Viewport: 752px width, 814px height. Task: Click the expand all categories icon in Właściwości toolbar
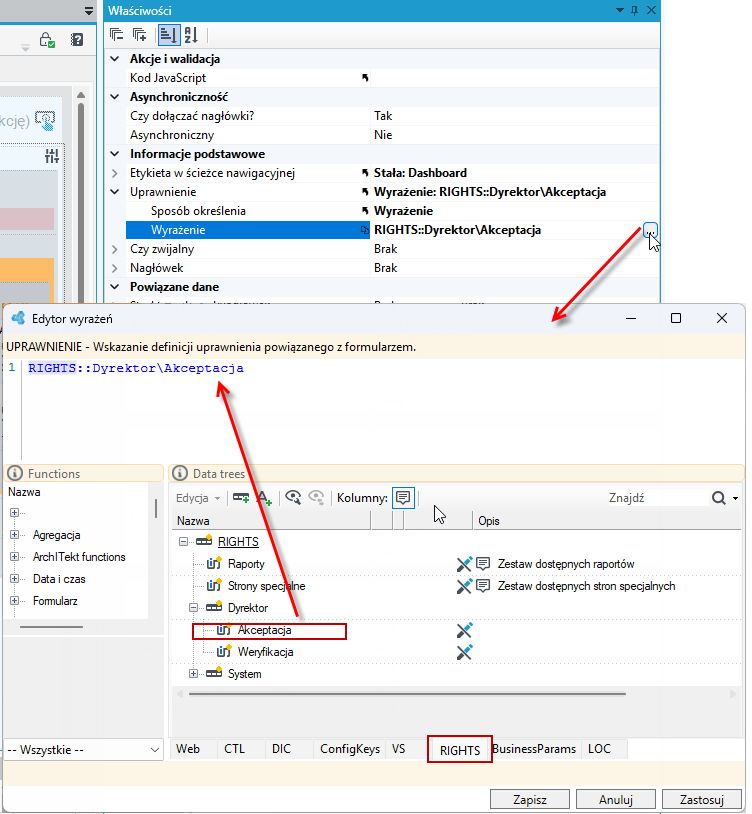click(x=139, y=35)
